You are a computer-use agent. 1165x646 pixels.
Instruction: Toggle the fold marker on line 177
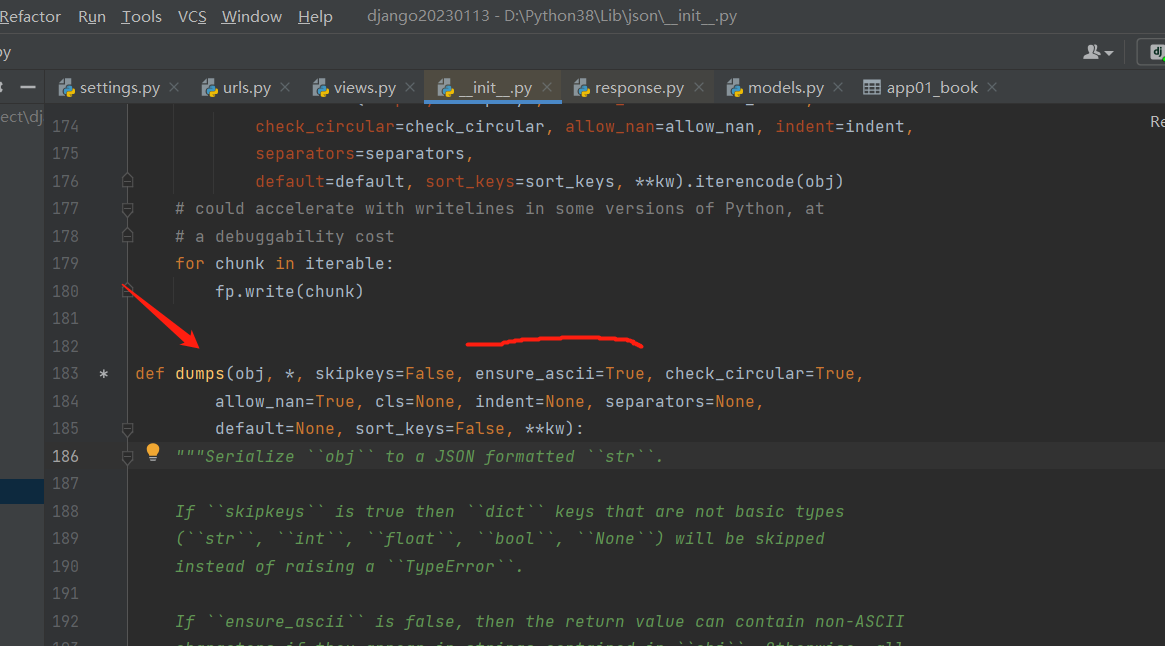tap(128, 209)
